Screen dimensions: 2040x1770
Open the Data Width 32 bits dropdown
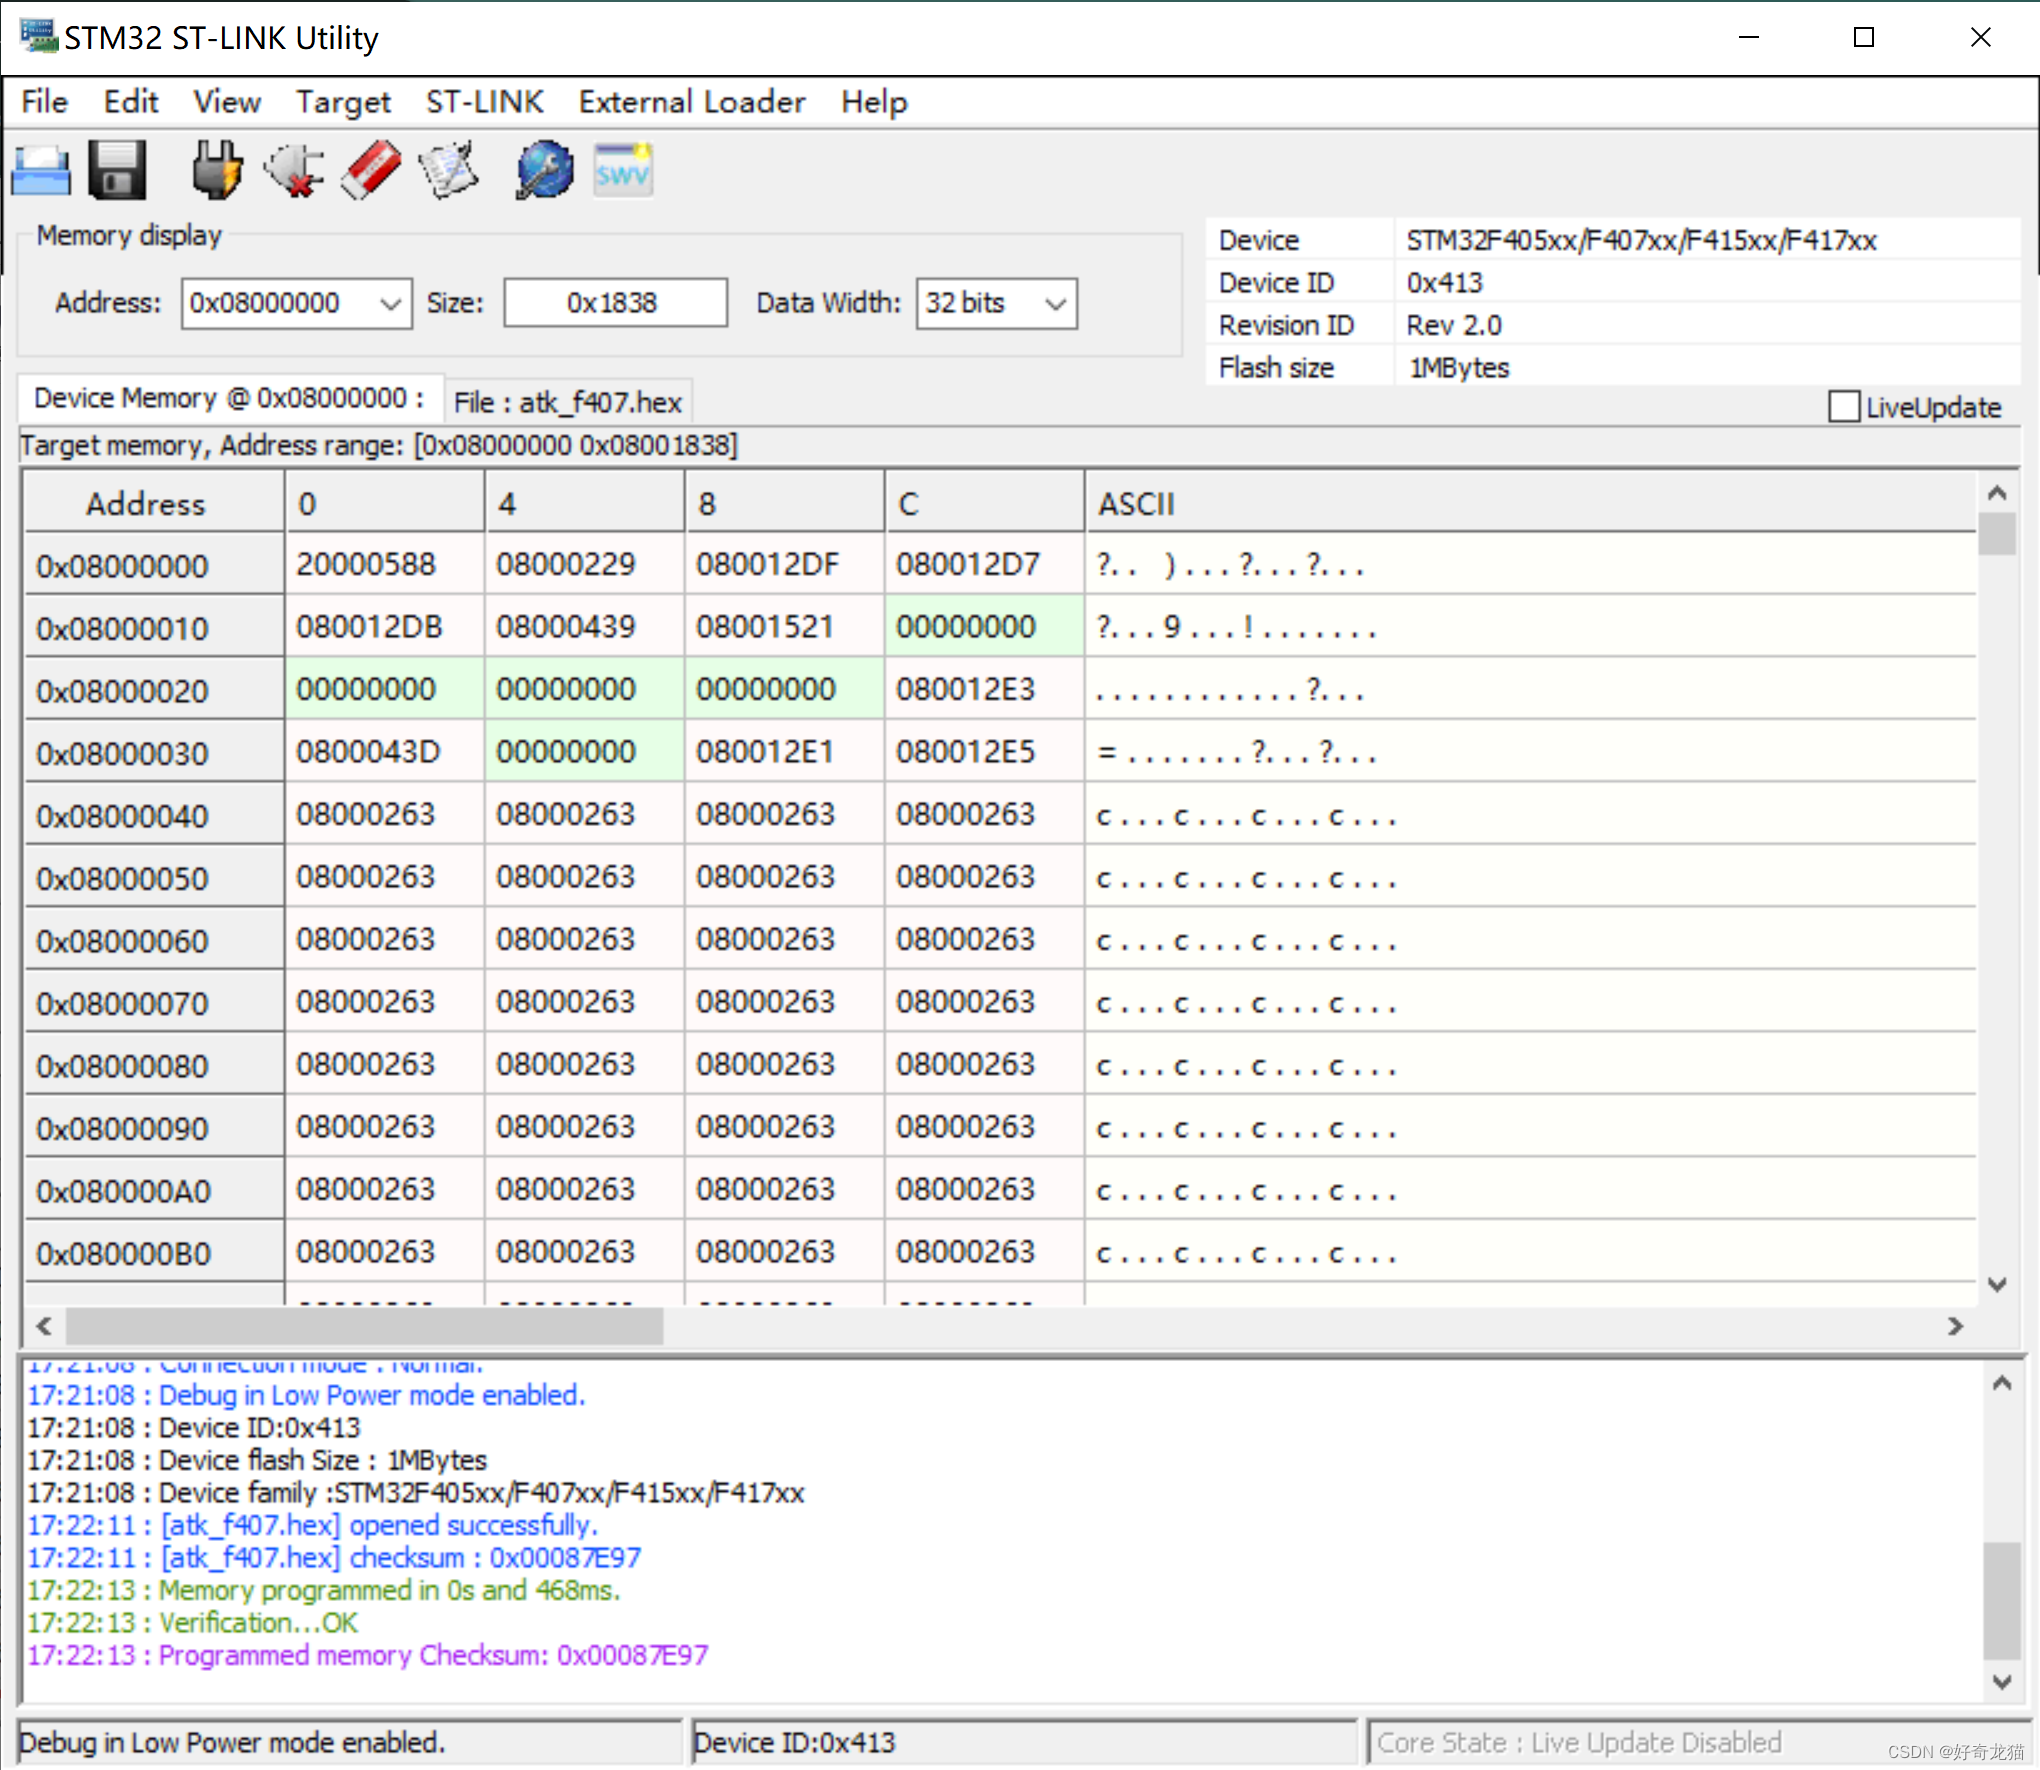coord(1055,303)
